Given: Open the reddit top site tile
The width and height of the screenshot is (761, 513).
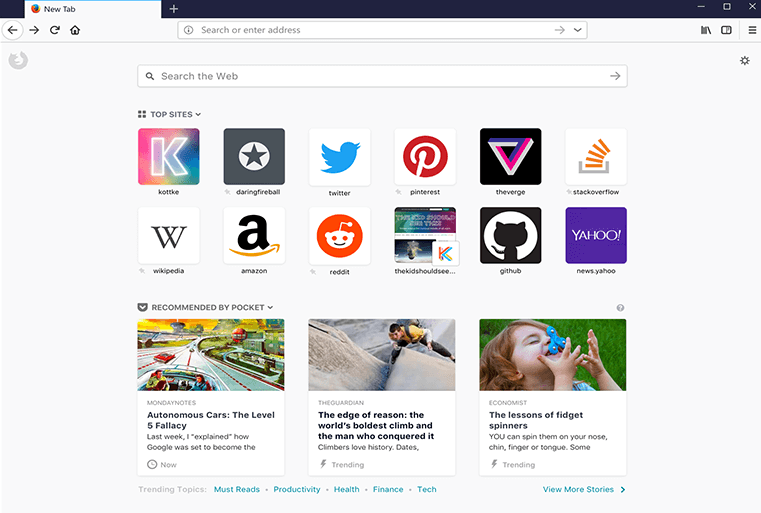Looking at the screenshot, I should click(340, 236).
